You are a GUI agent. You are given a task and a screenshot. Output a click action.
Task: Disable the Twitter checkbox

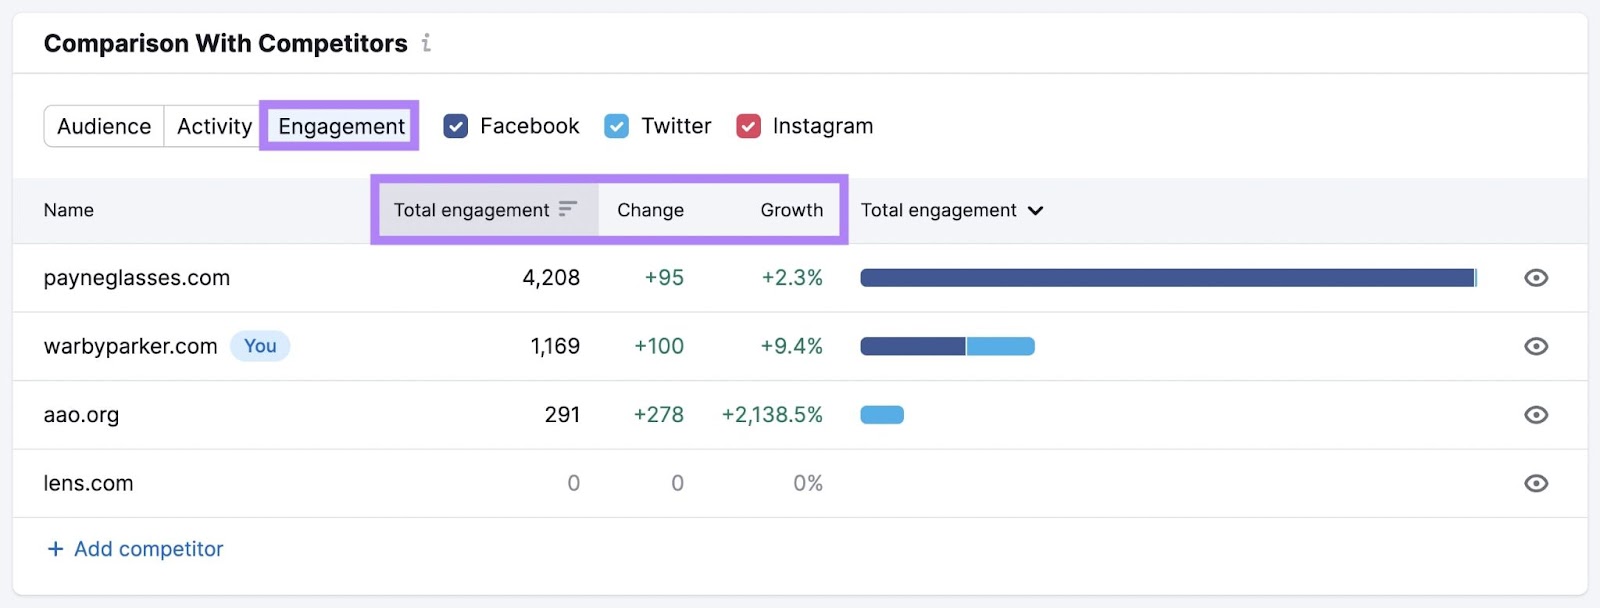[x=617, y=126]
